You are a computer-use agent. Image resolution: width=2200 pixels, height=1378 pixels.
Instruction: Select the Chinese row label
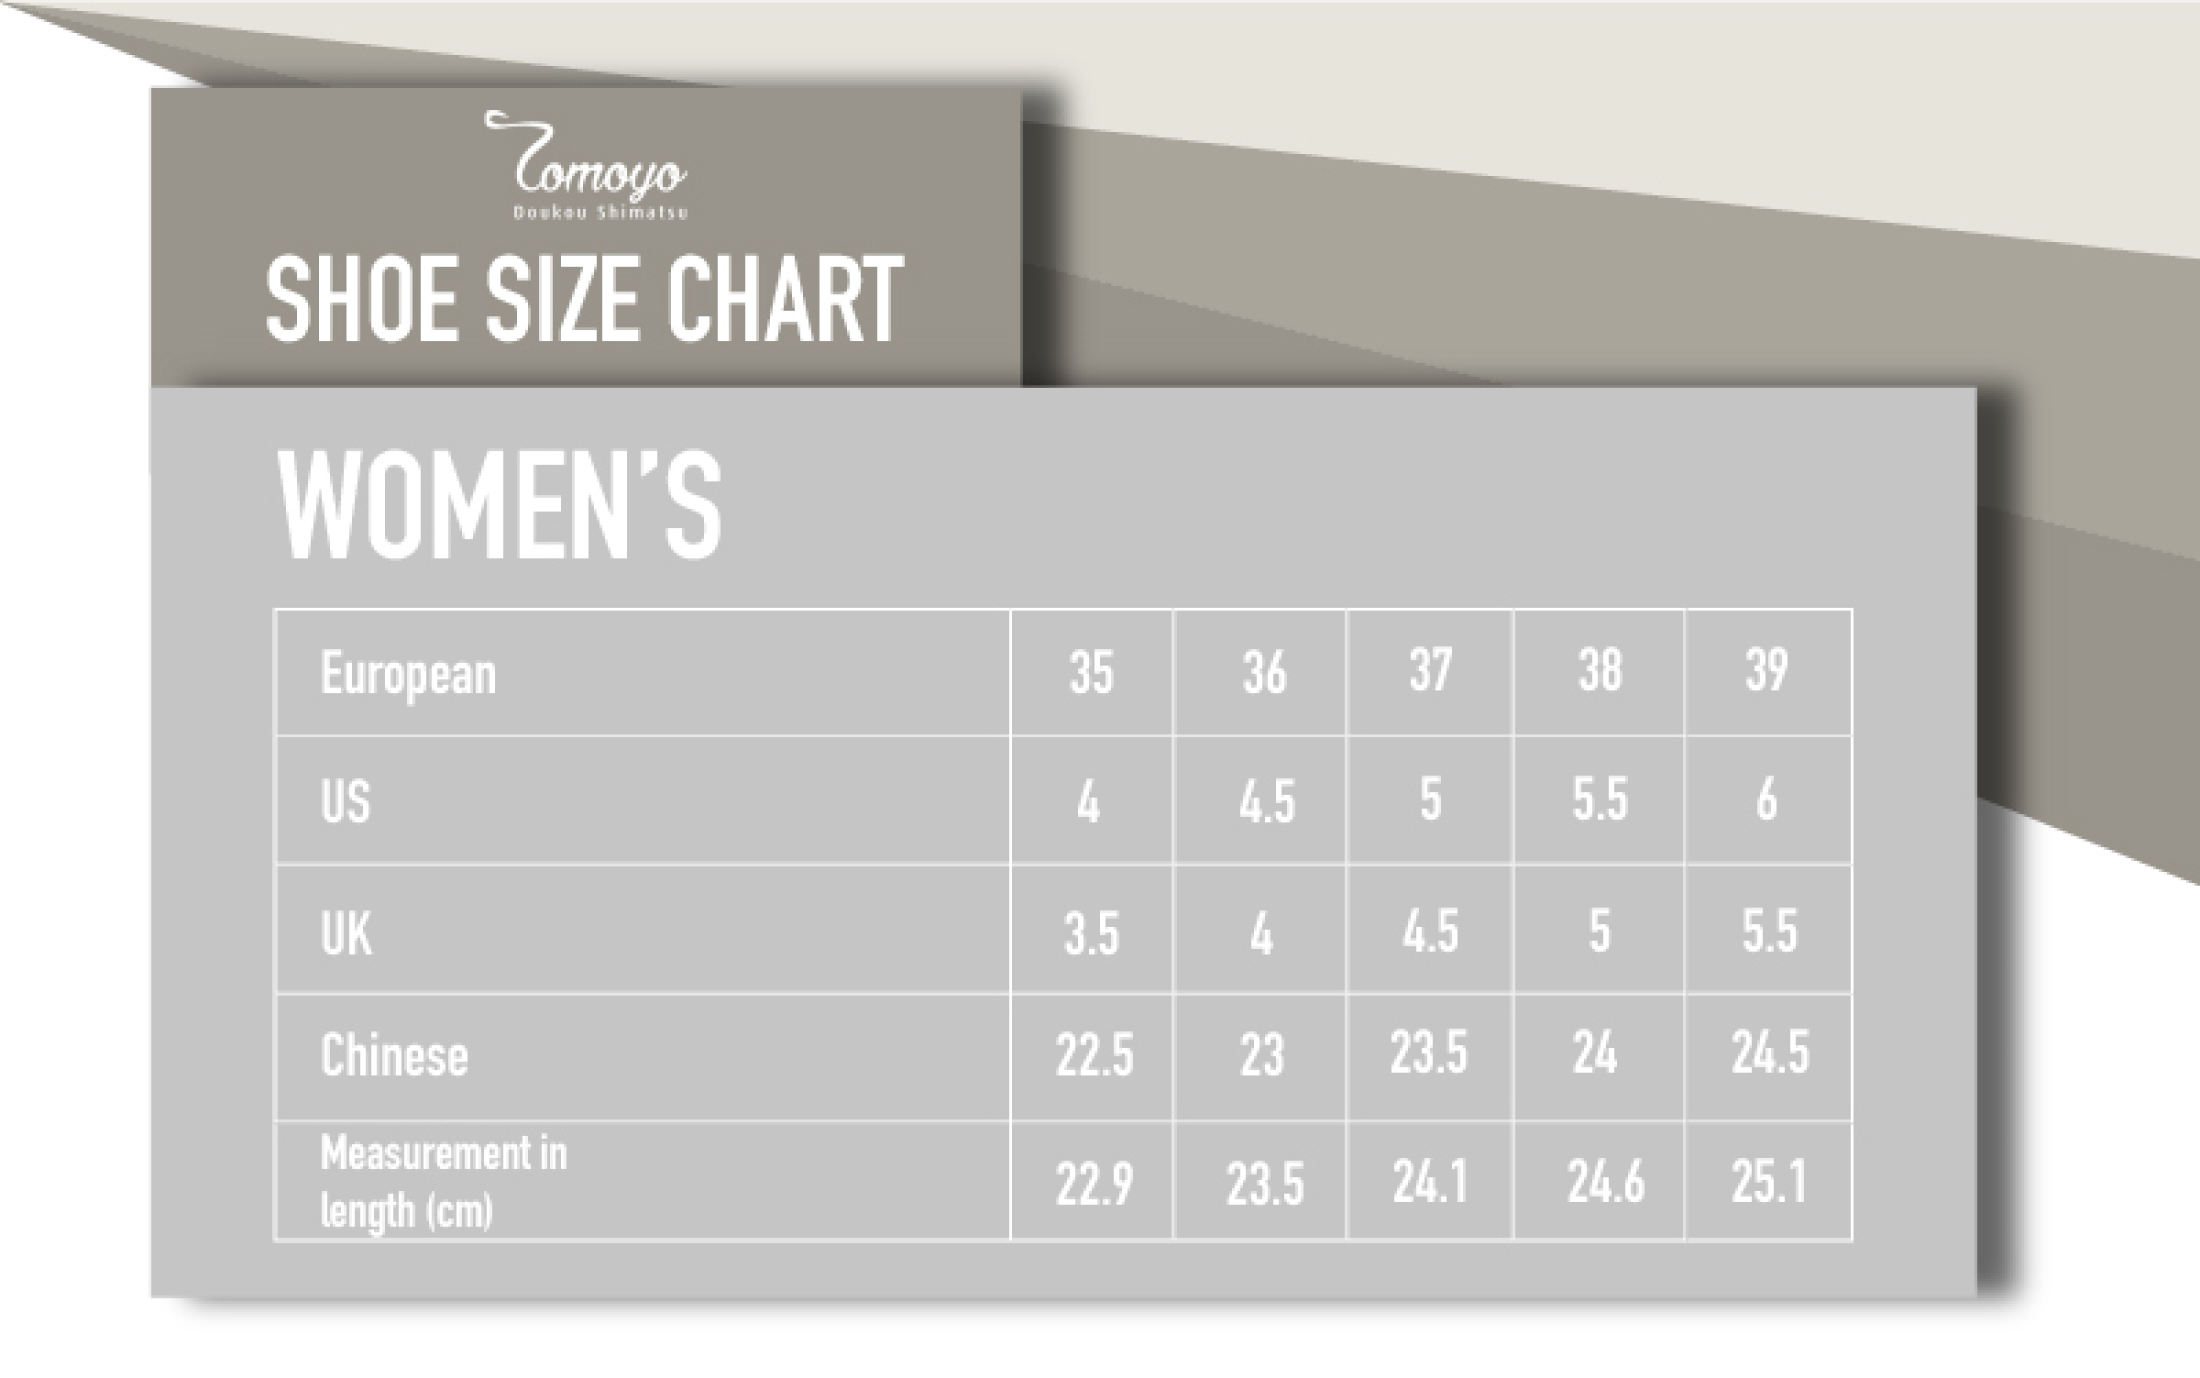click(x=394, y=1056)
